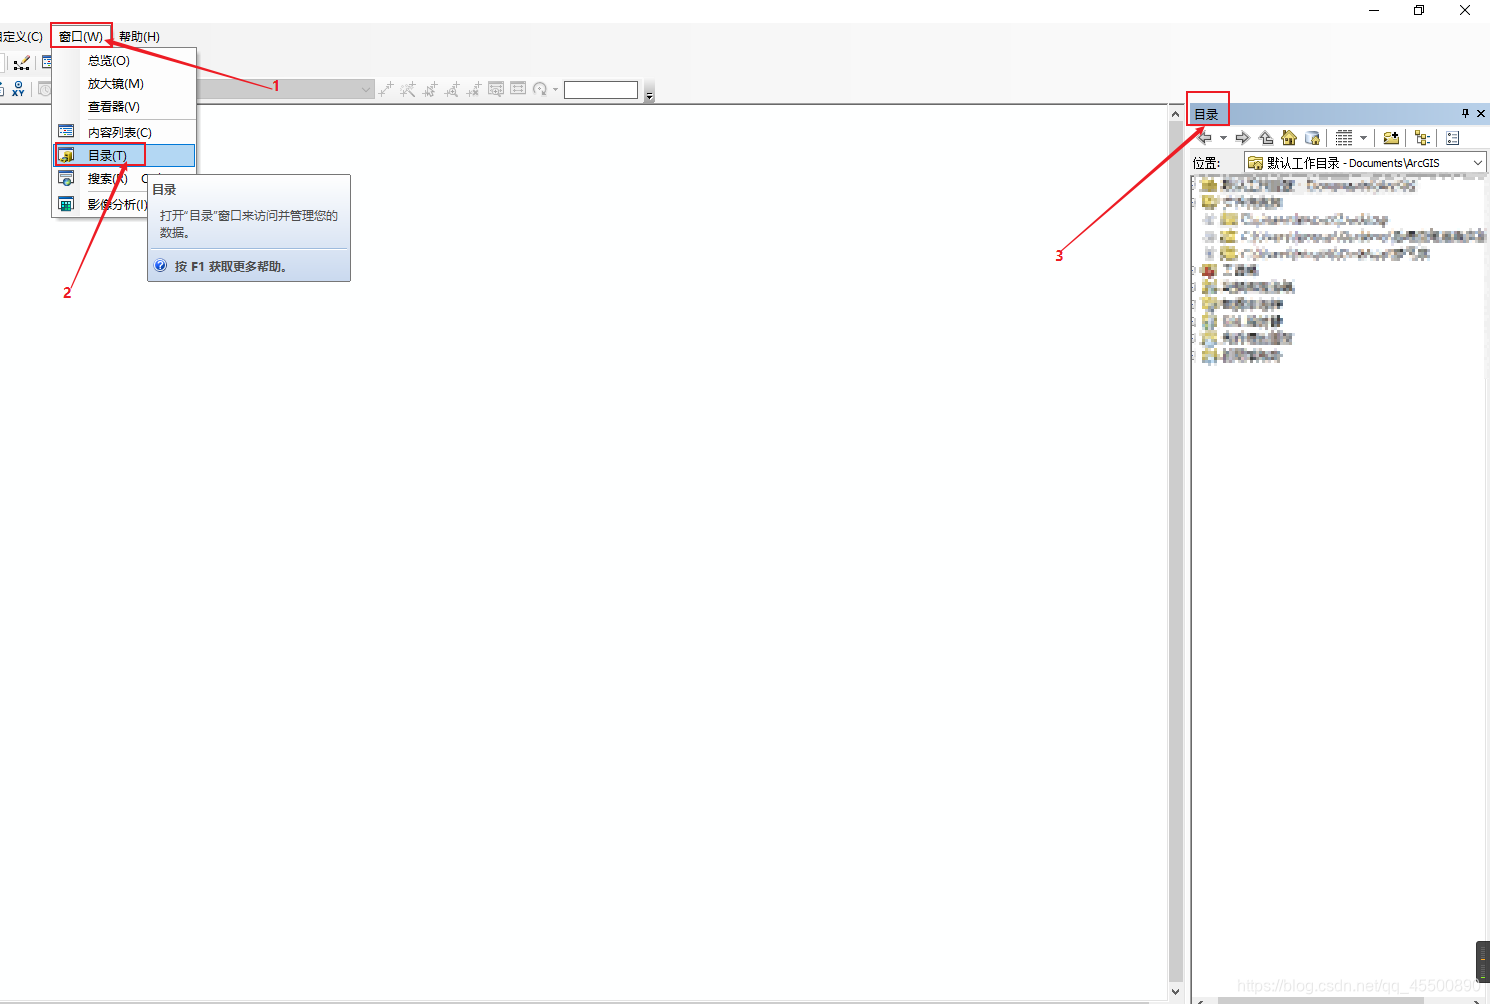Click the Connect to folder icon
1490x1004 pixels.
point(1391,138)
